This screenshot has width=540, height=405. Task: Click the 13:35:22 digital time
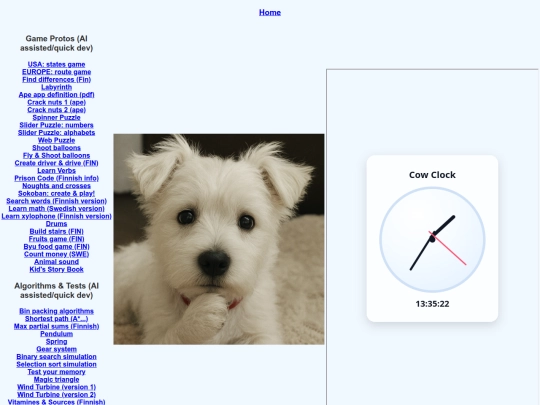coord(432,304)
